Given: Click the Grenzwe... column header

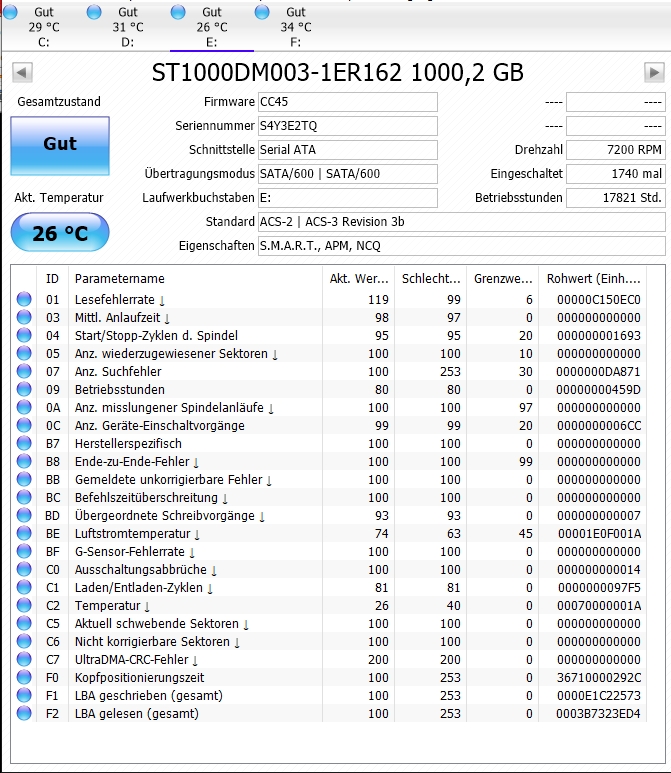Looking at the screenshot, I should click(x=502, y=279).
